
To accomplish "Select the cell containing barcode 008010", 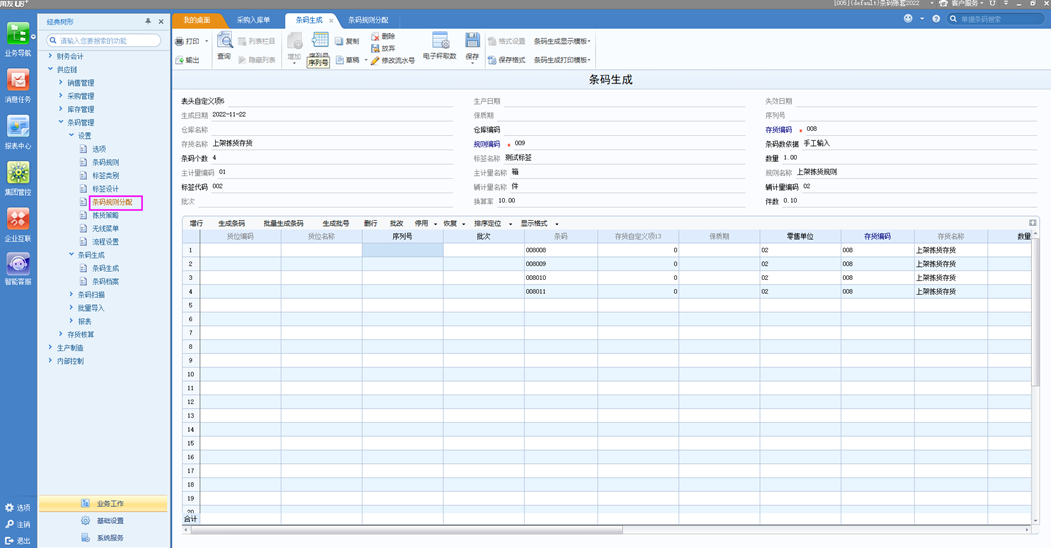I will [560, 277].
